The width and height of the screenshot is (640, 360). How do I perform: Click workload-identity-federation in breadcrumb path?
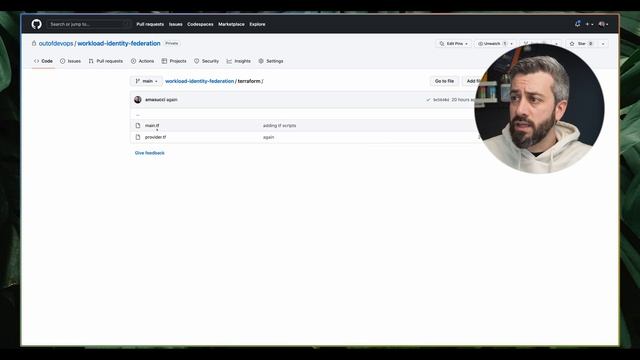[x=199, y=81]
